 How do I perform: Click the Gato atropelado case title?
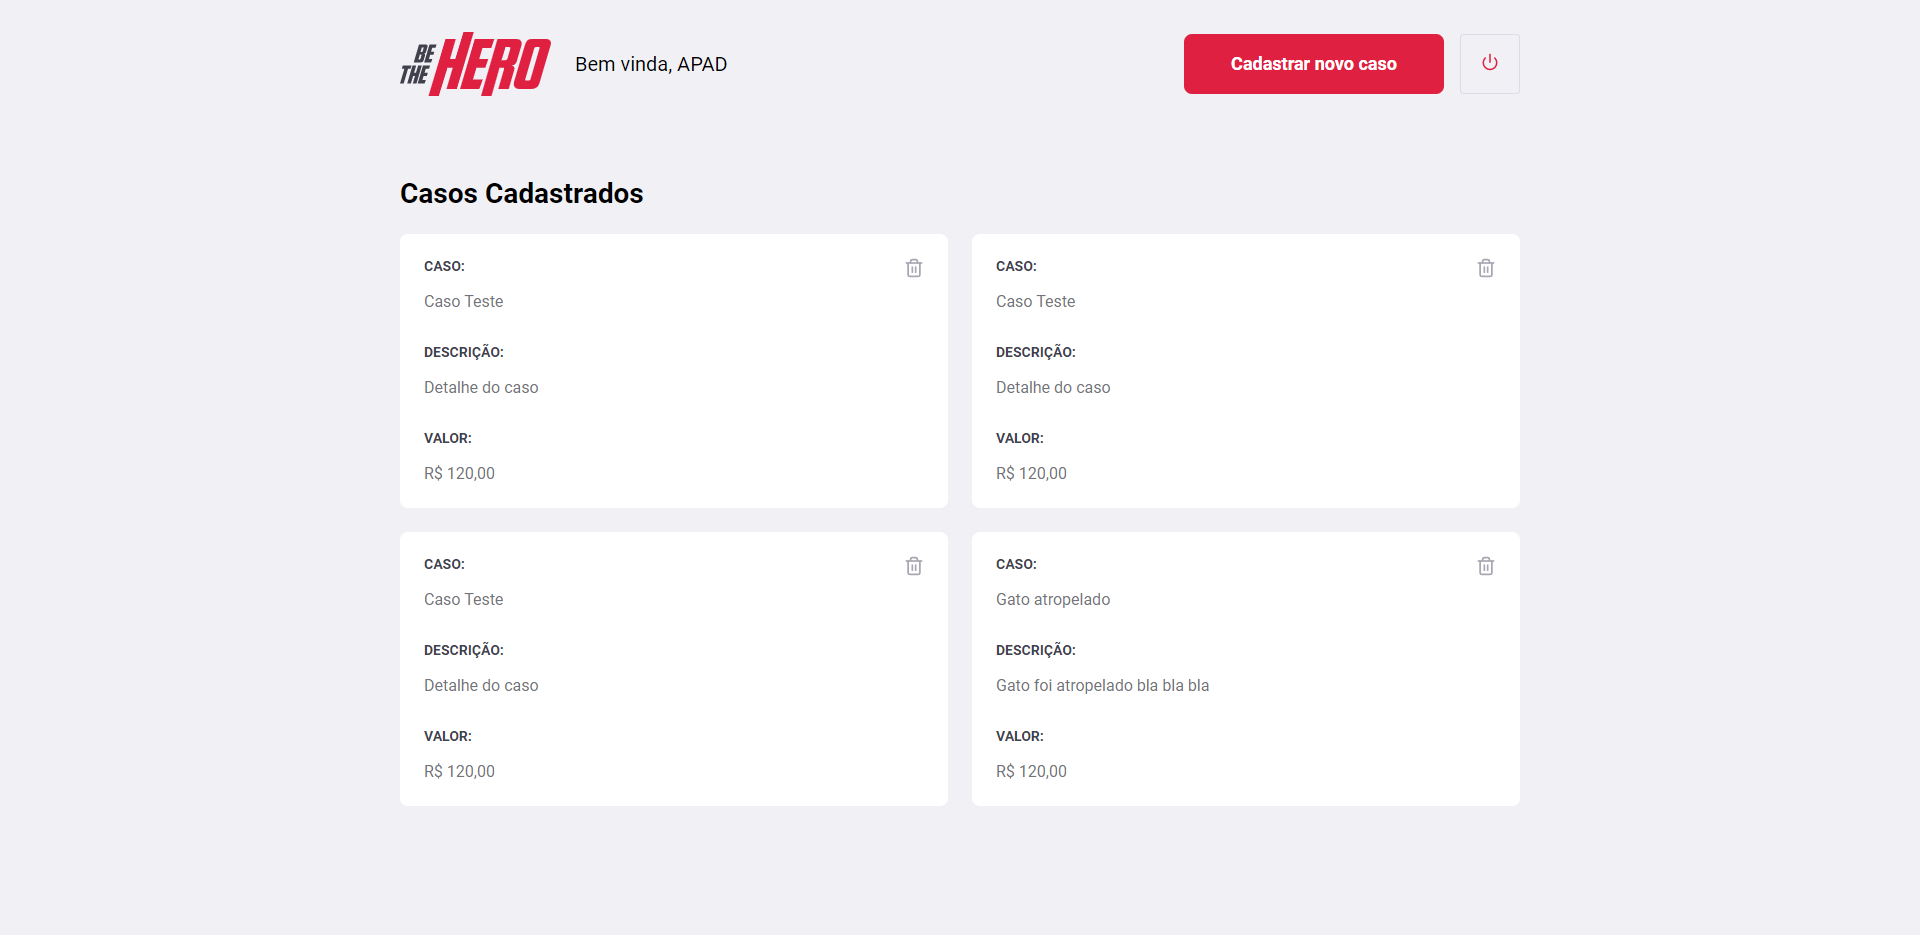pos(1052,599)
